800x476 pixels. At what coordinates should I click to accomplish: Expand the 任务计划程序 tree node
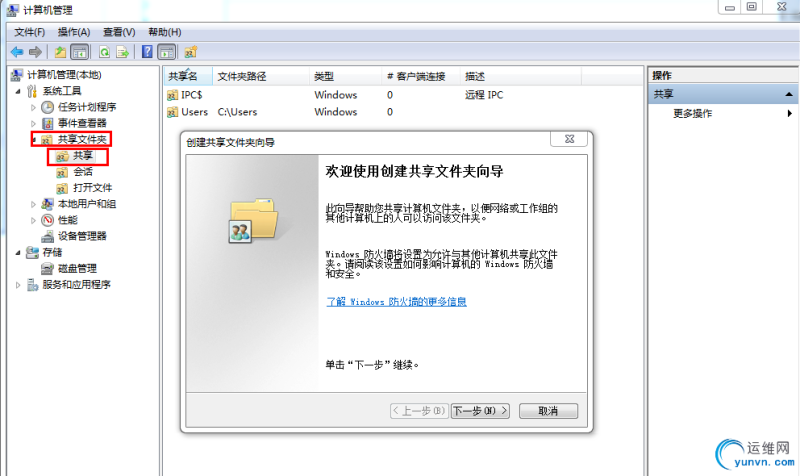[x=33, y=107]
